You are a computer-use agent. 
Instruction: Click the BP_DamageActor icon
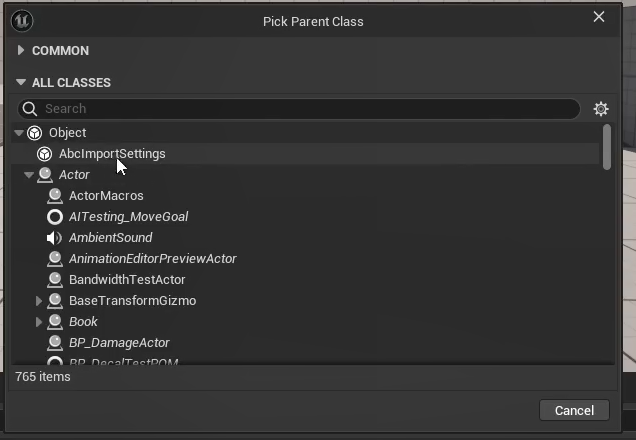click(x=54, y=343)
